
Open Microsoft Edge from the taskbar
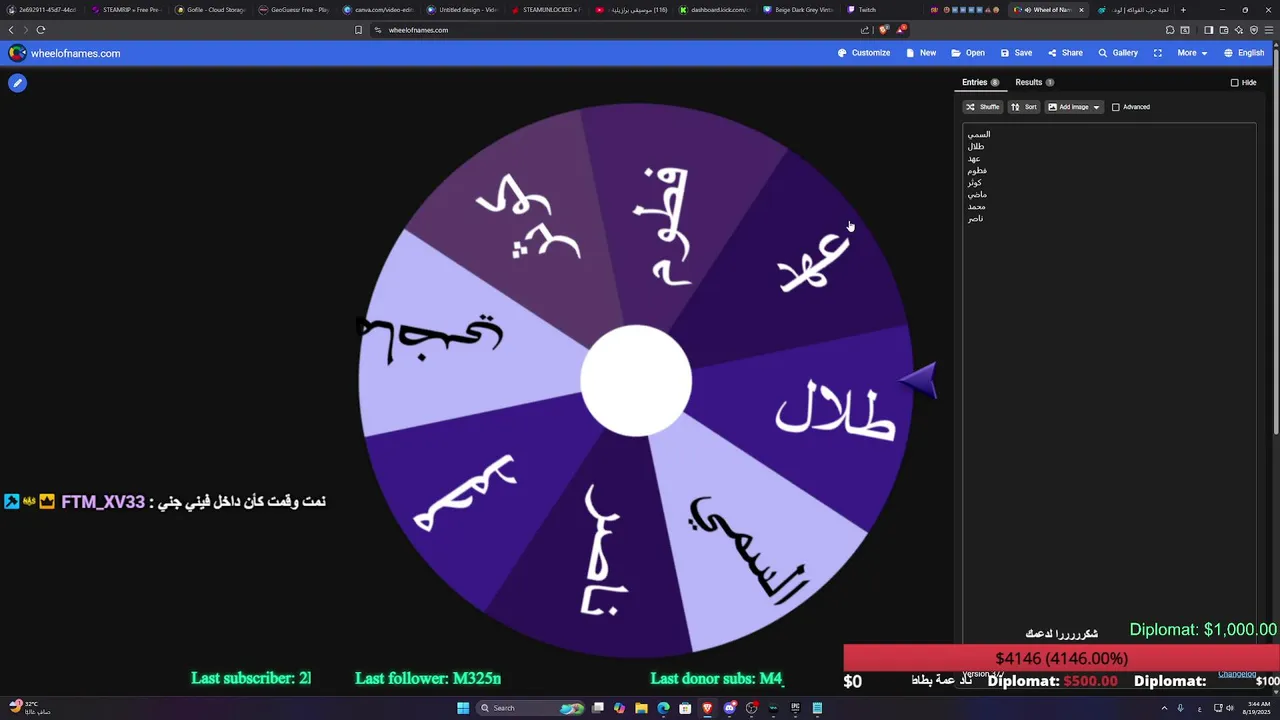pyautogui.click(x=663, y=708)
